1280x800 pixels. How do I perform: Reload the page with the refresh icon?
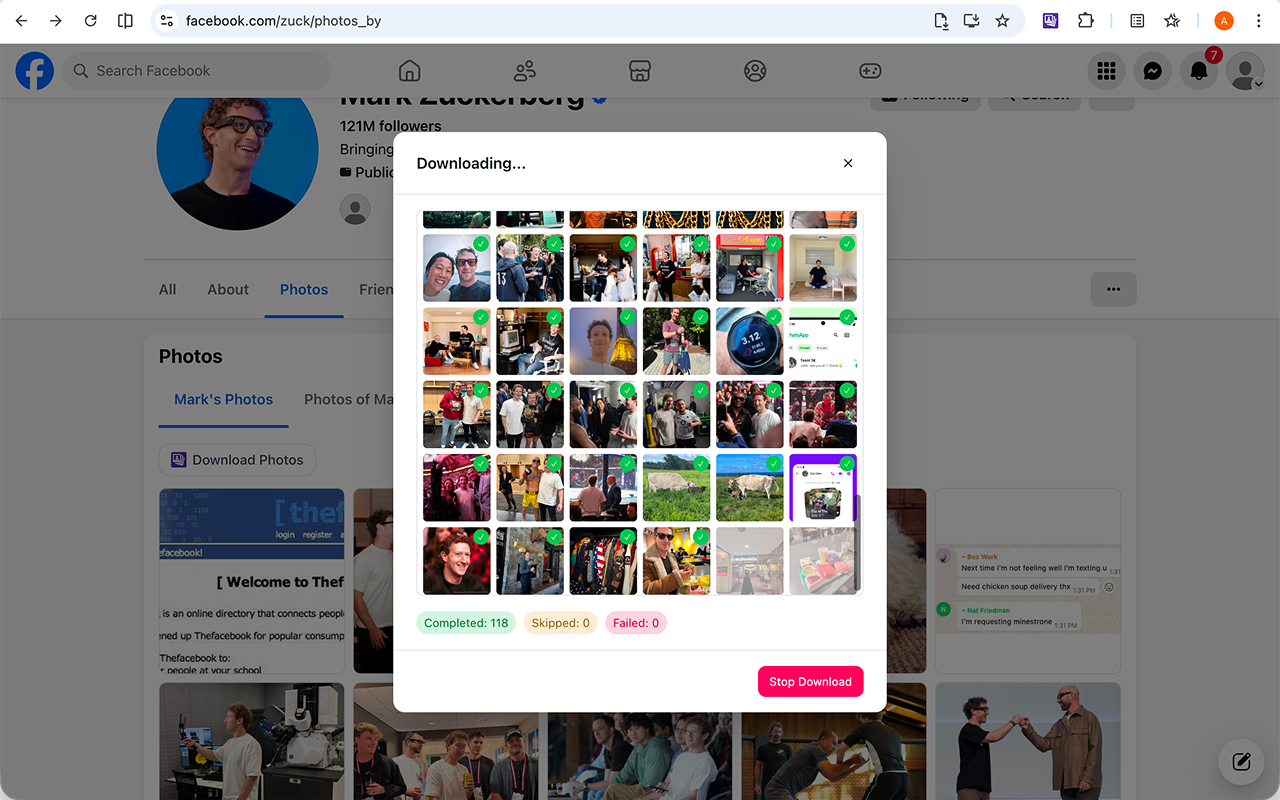click(x=91, y=20)
